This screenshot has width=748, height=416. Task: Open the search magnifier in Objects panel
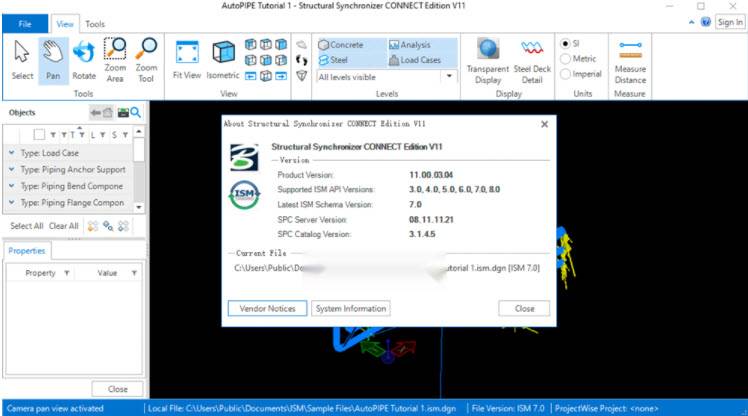coord(135,113)
